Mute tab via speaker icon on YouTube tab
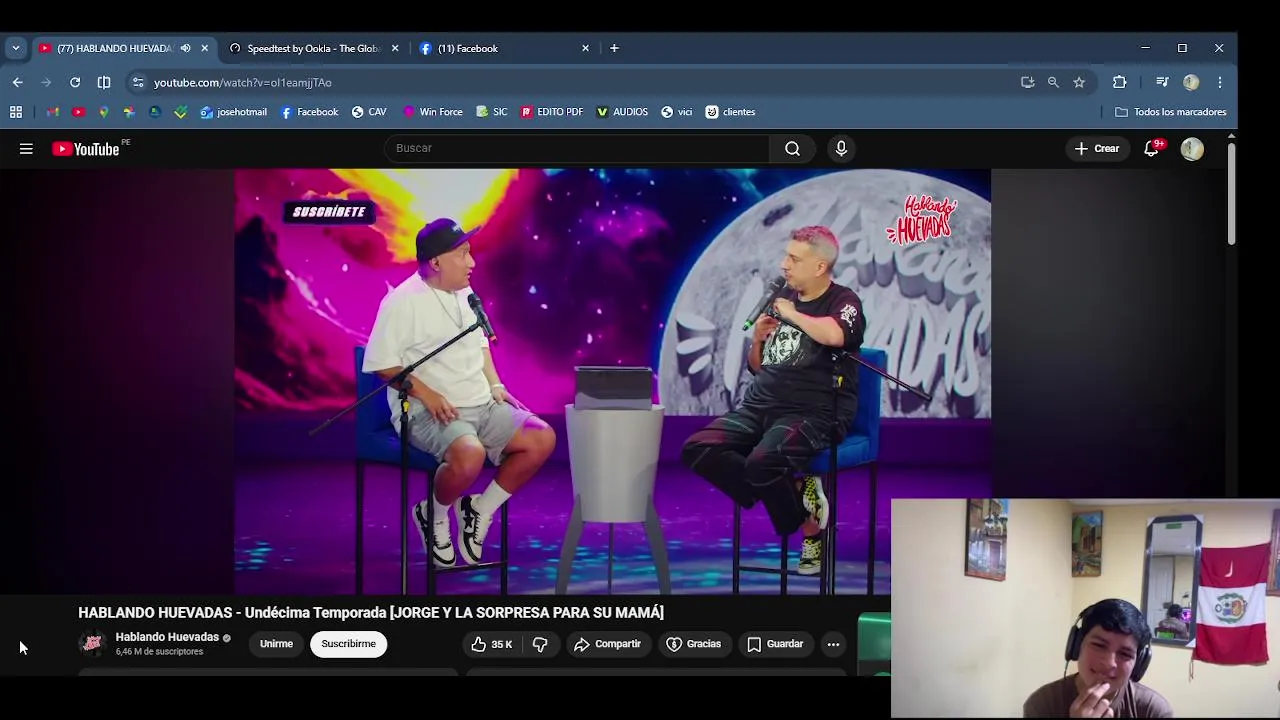The width and height of the screenshot is (1280, 720). (185, 48)
